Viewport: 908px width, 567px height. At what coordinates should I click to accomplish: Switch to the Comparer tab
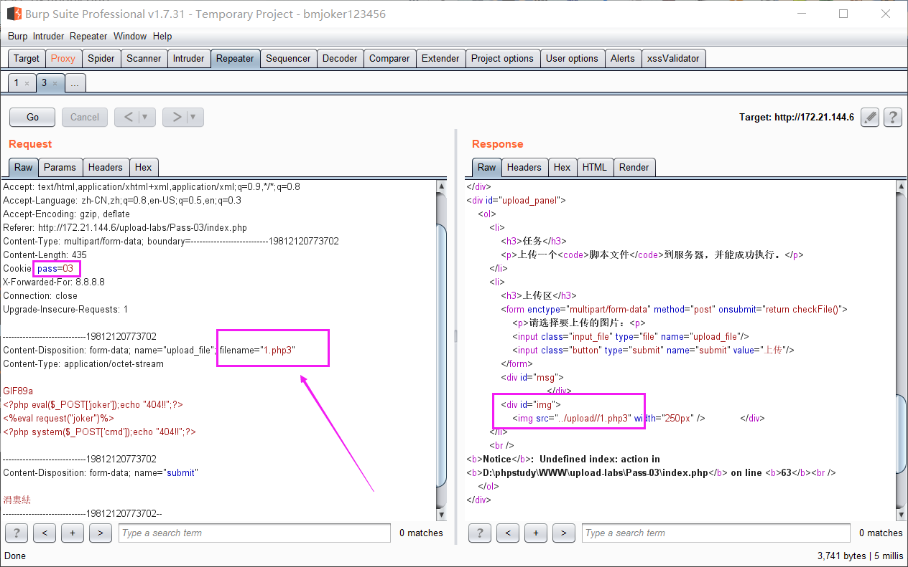pos(389,58)
